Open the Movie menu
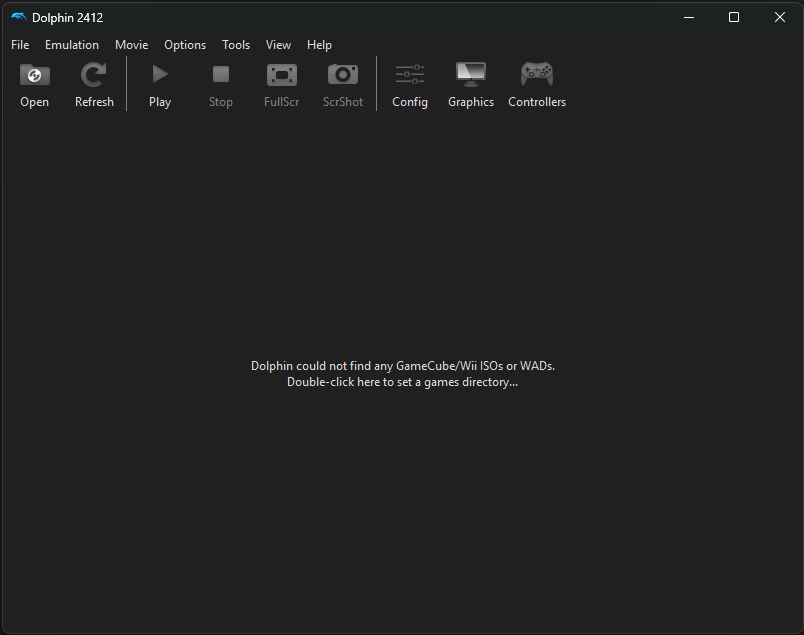The image size is (804, 635). pyautogui.click(x=131, y=45)
